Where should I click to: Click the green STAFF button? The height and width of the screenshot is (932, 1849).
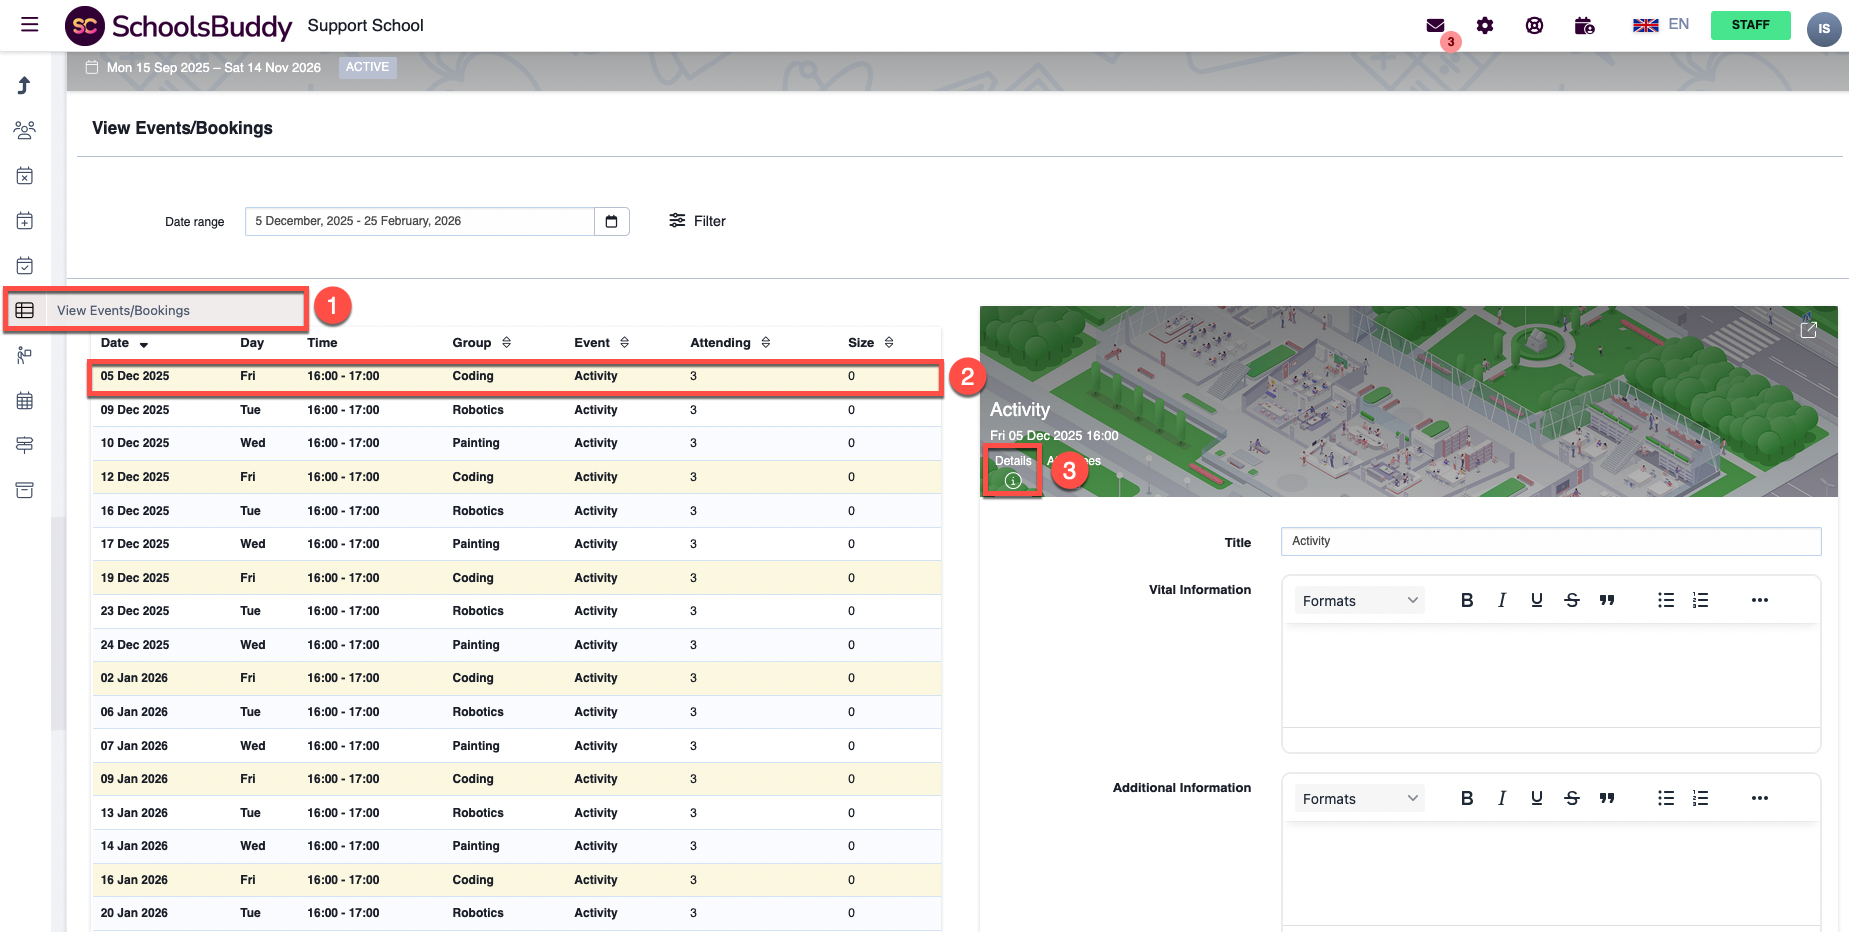pyautogui.click(x=1750, y=25)
